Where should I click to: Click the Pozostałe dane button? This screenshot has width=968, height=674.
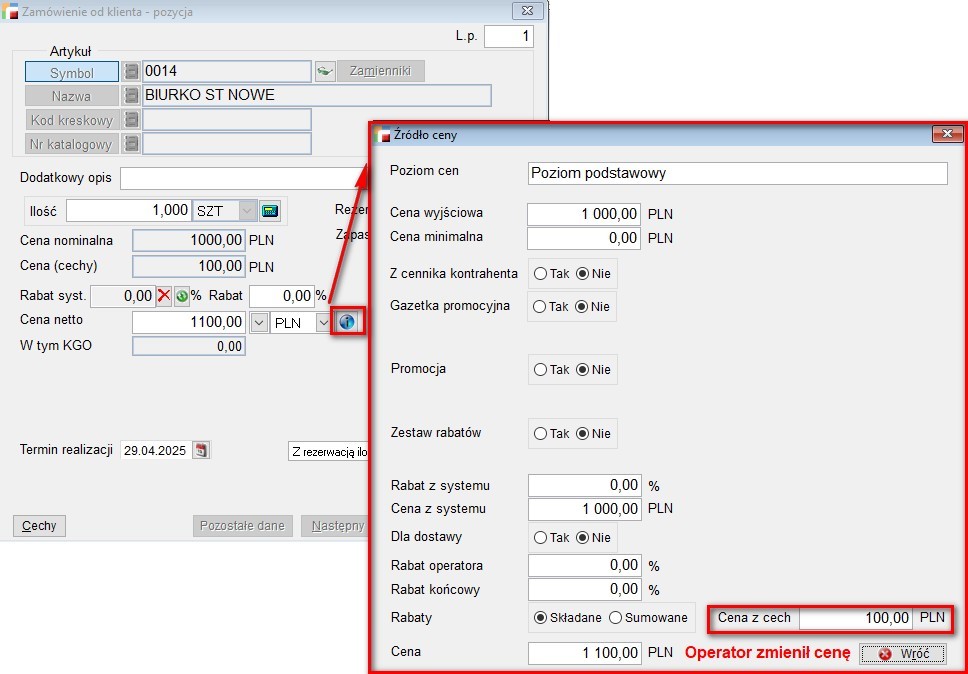[243, 526]
